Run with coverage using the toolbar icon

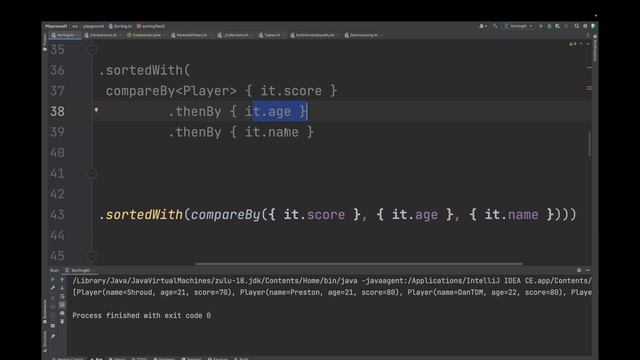click(x=558, y=26)
